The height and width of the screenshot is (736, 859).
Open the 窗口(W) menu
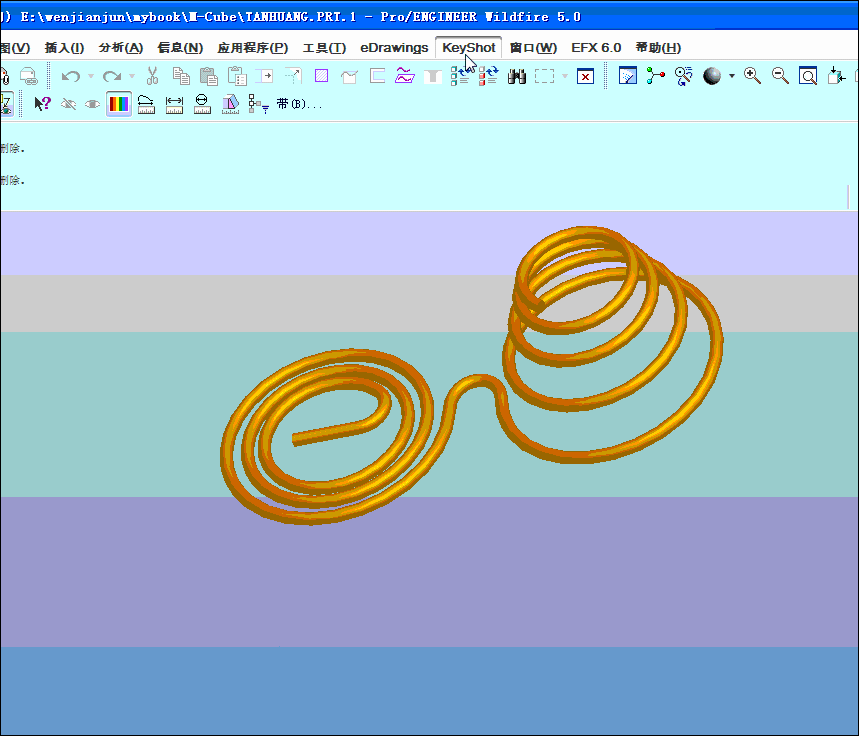[x=533, y=48]
